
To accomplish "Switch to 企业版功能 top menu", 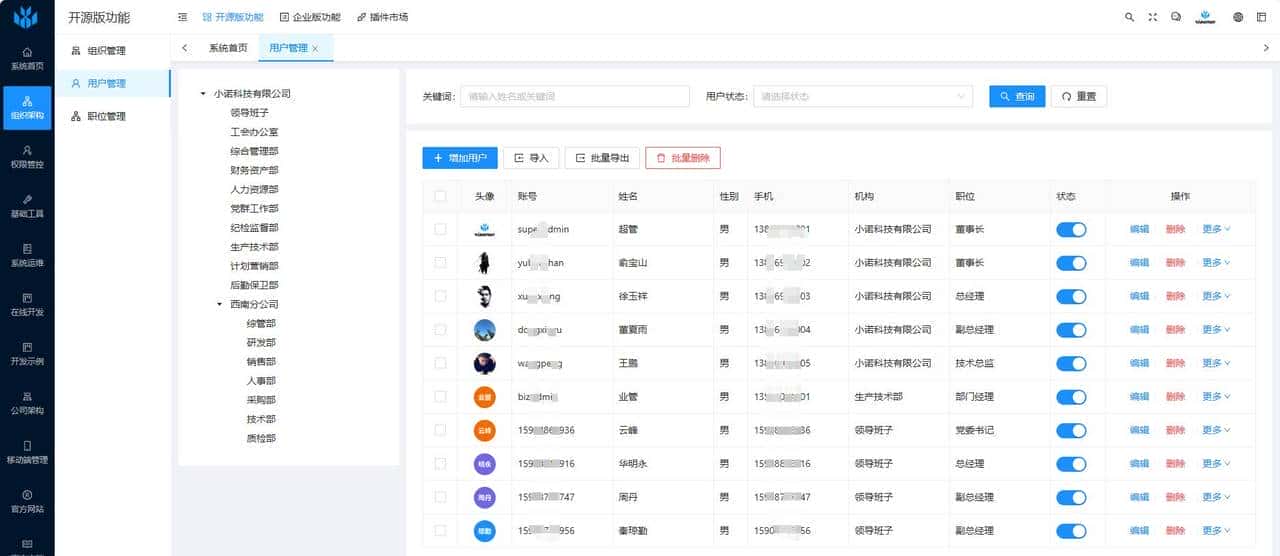I will tap(310, 17).
